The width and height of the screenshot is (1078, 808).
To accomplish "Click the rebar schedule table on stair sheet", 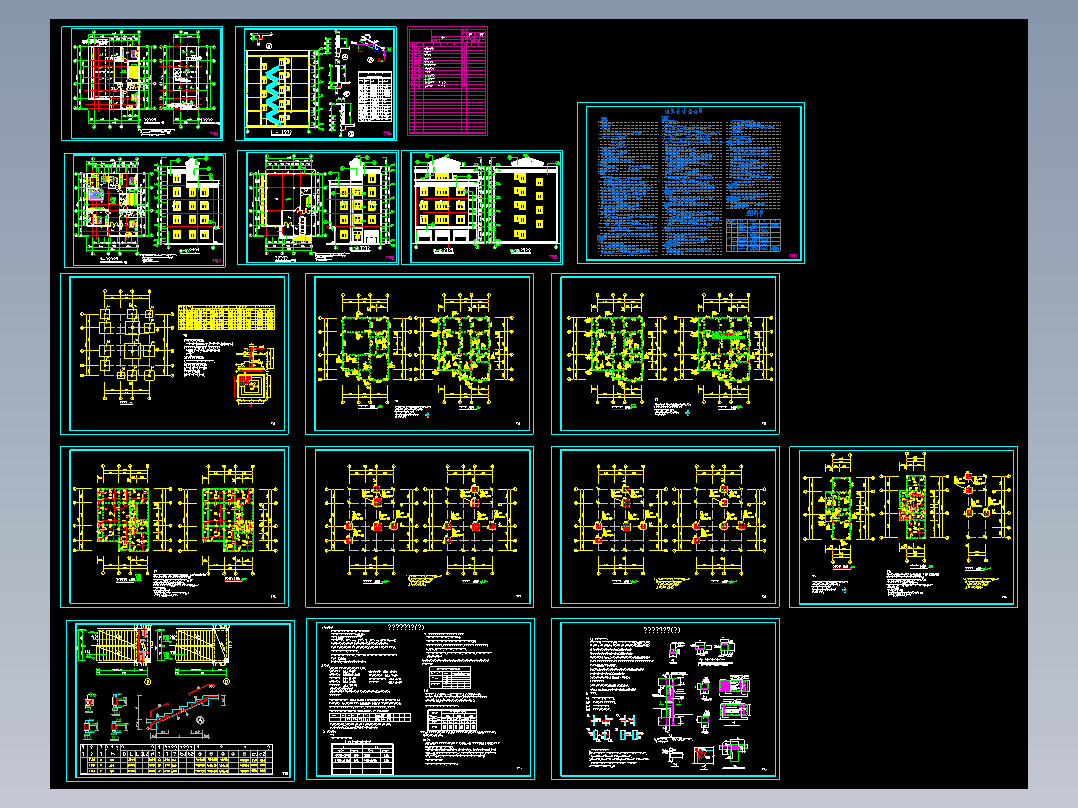I will (x=177, y=759).
